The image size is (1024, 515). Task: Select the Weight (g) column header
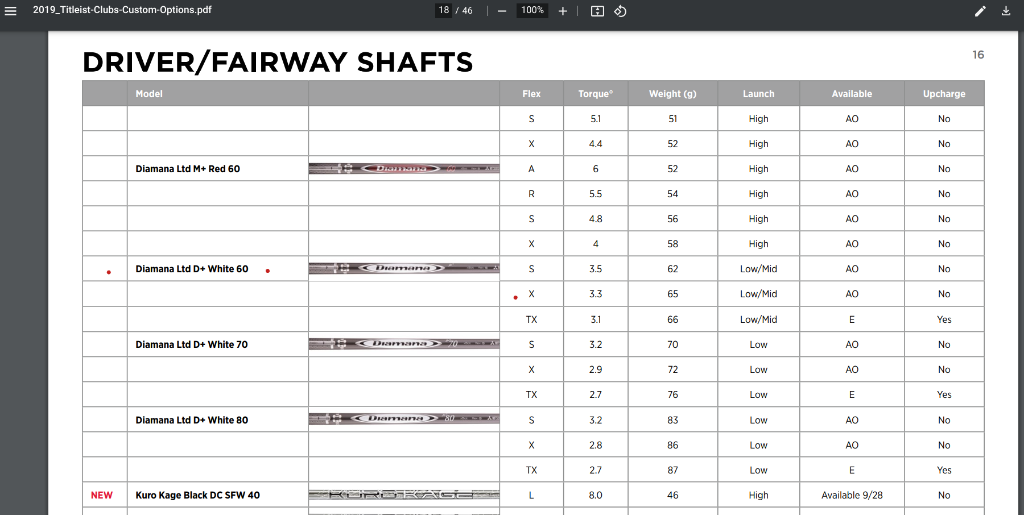[x=673, y=93]
